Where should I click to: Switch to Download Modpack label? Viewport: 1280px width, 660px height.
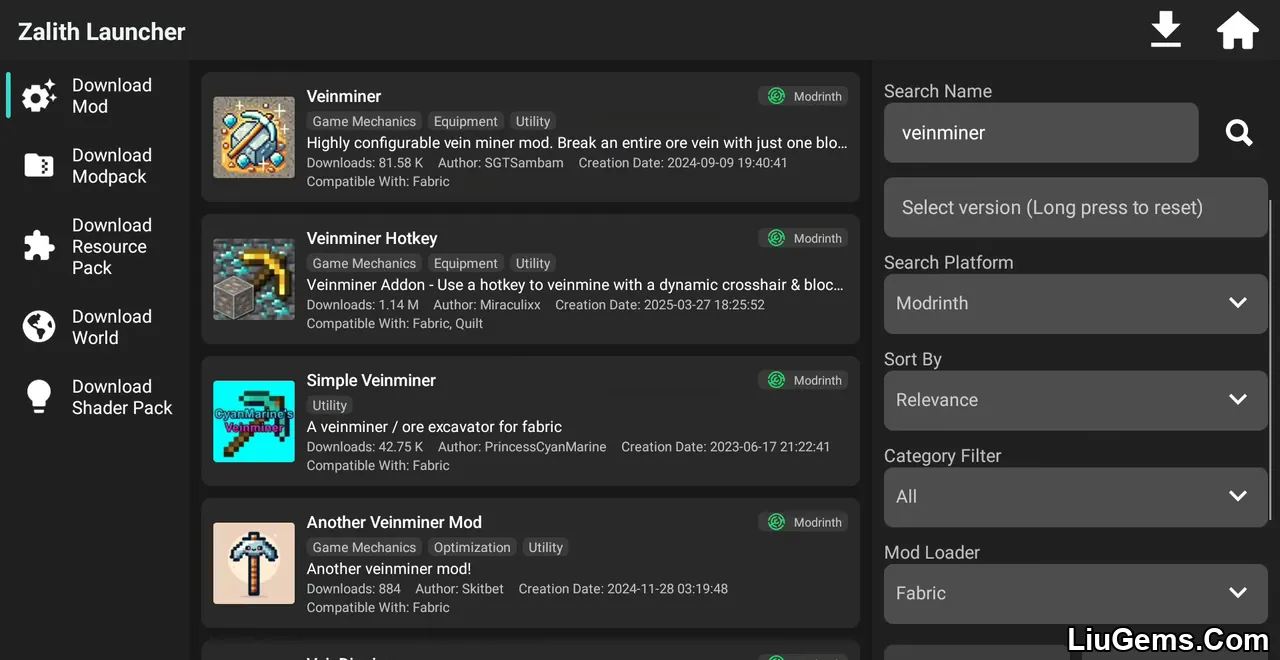tap(112, 166)
